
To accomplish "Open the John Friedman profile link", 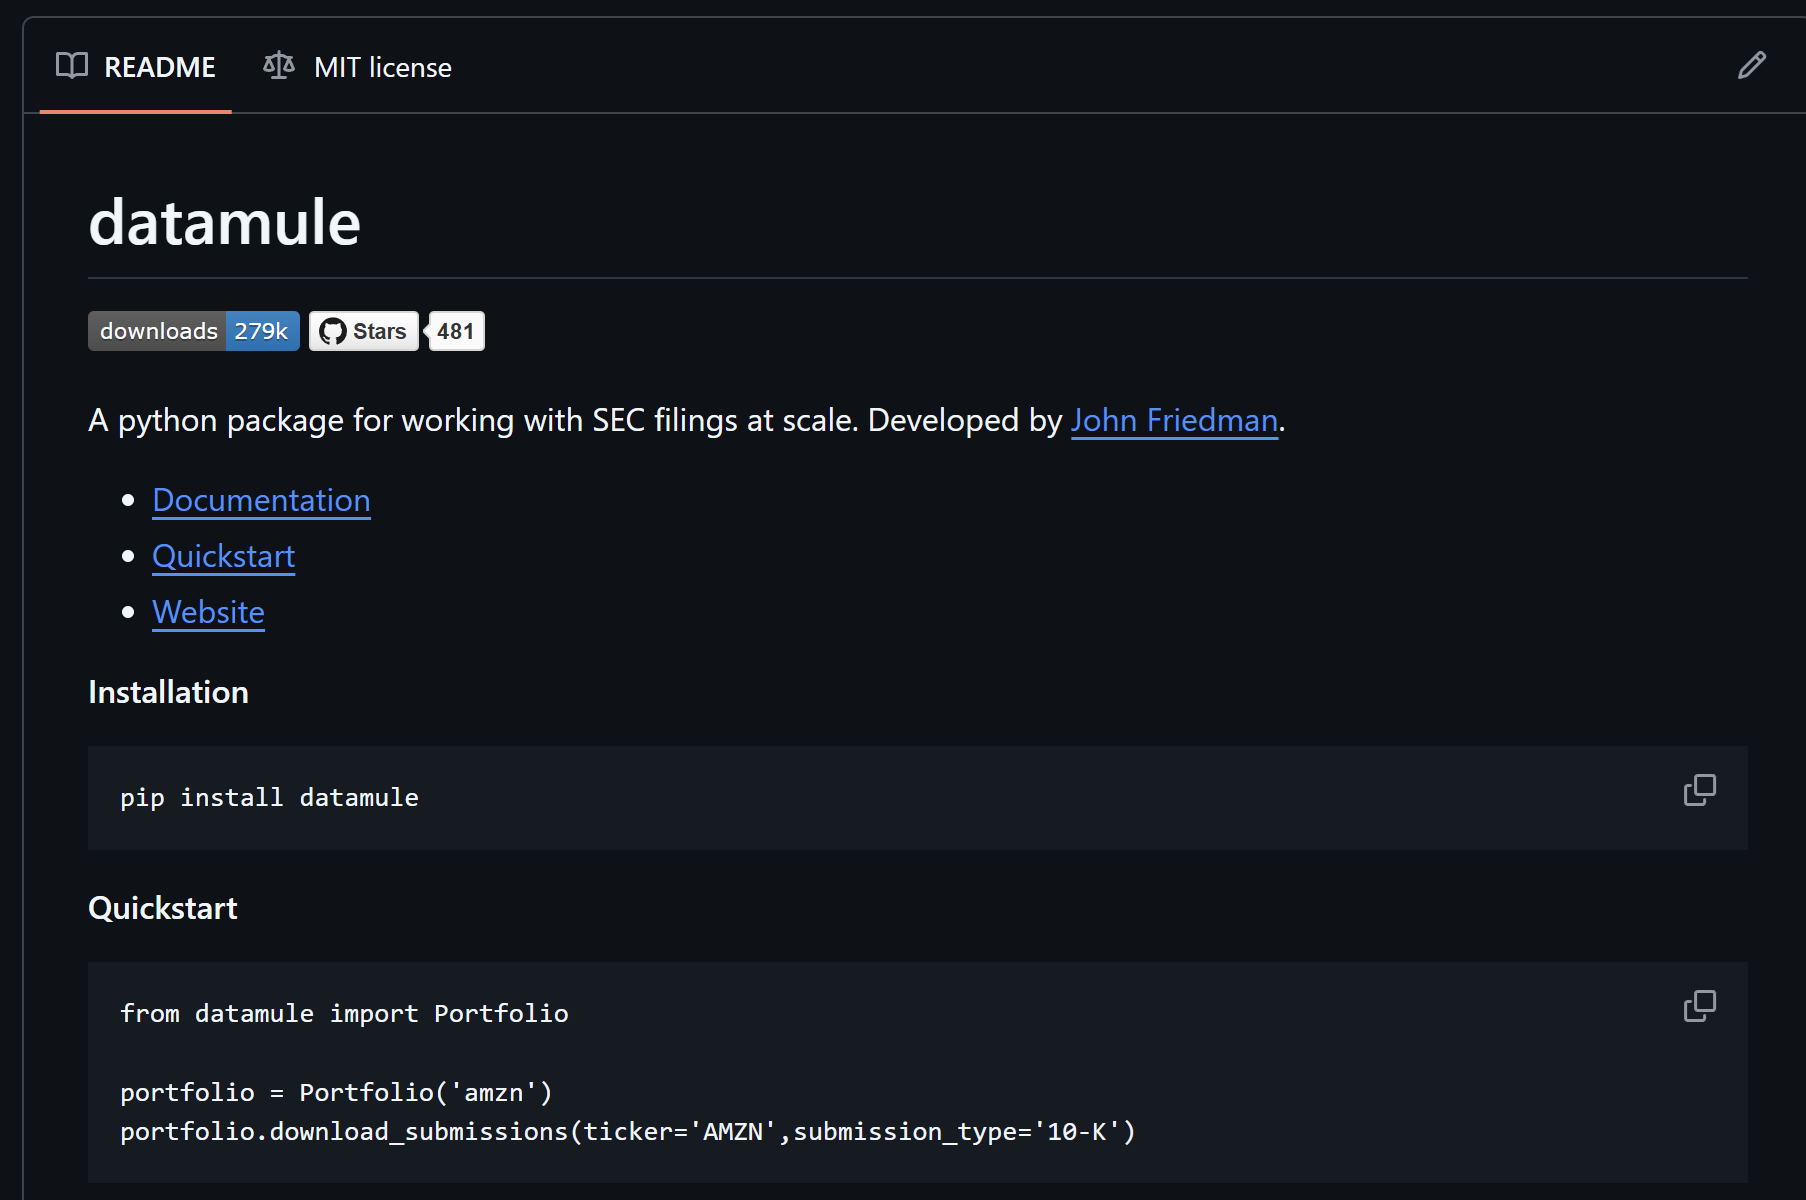I will [x=1174, y=420].
